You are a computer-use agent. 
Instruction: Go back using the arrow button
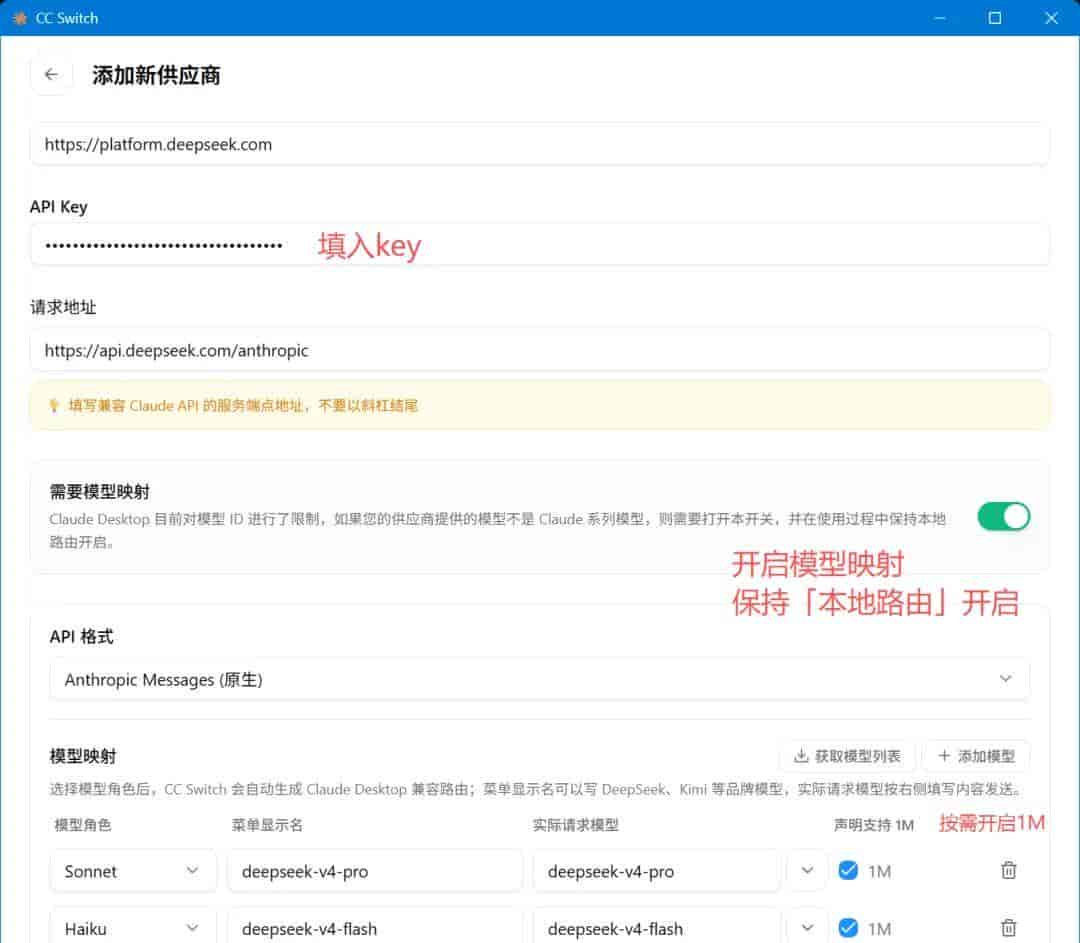tap(51, 74)
